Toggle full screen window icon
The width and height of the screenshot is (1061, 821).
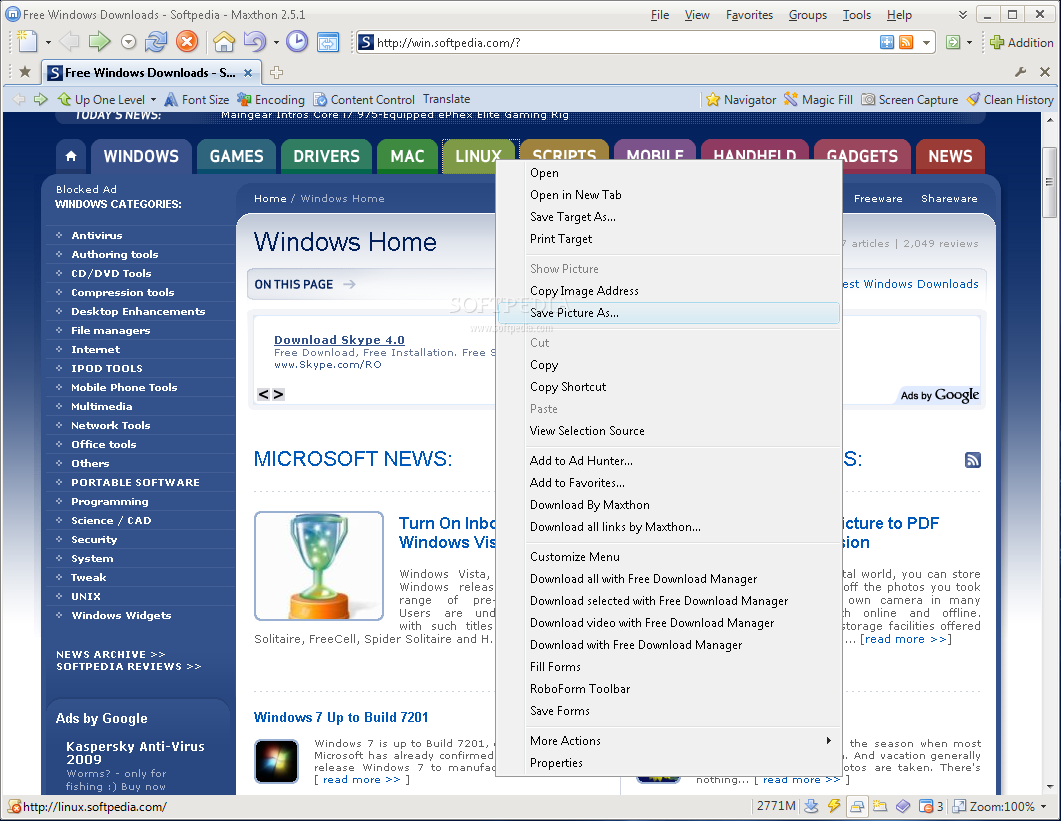click(x=328, y=42)
